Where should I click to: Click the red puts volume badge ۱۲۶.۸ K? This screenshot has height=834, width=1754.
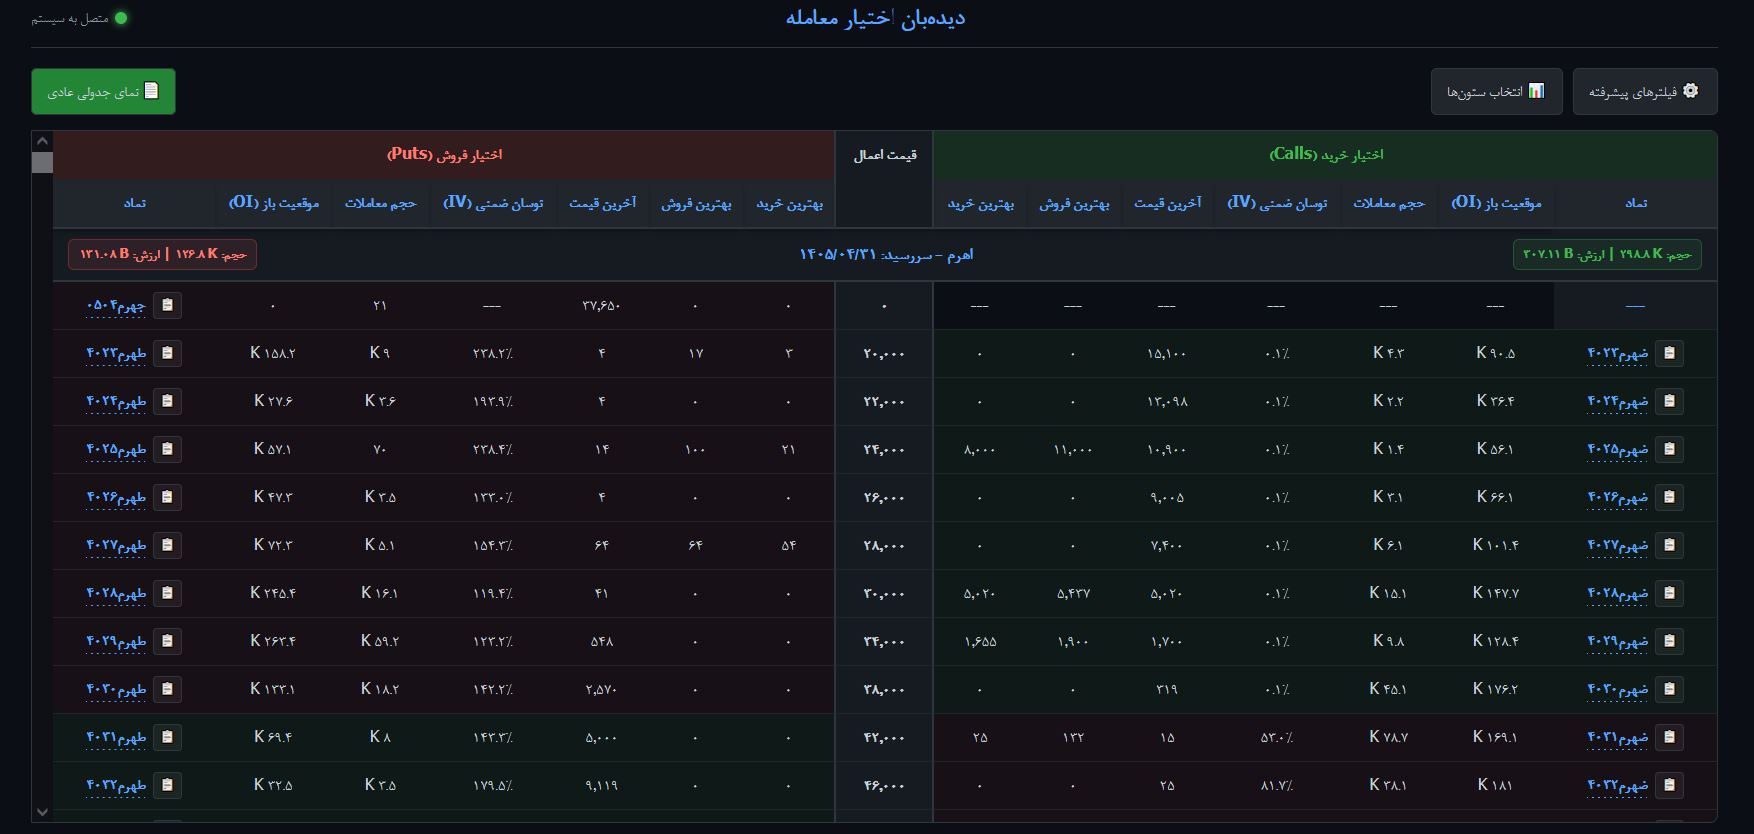pos(163,254)
